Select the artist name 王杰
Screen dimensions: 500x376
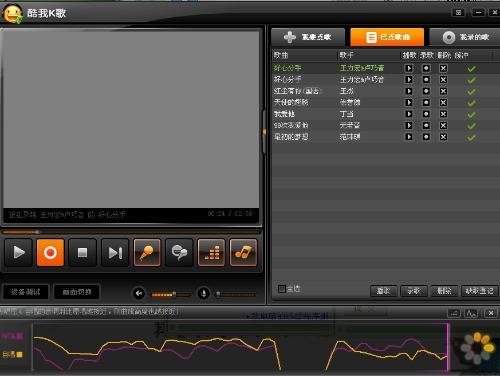pyautogui.click(x=346, y=91)
